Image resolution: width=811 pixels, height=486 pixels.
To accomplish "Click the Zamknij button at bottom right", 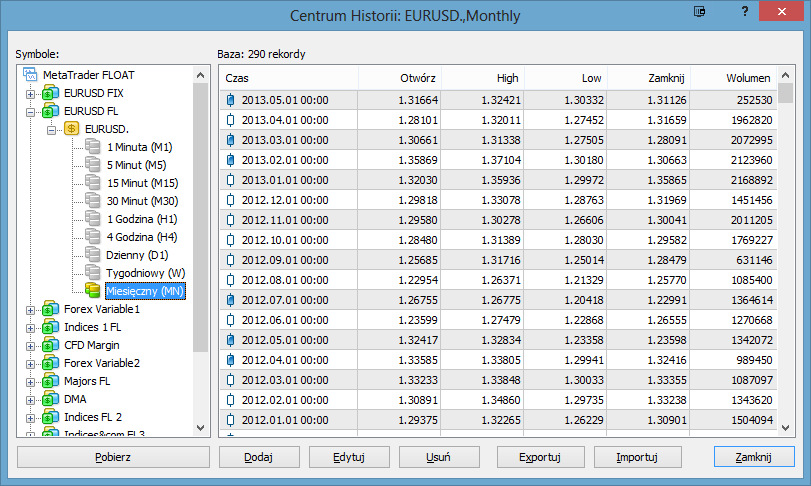I will pyautogui.click(x=754, y=457).
